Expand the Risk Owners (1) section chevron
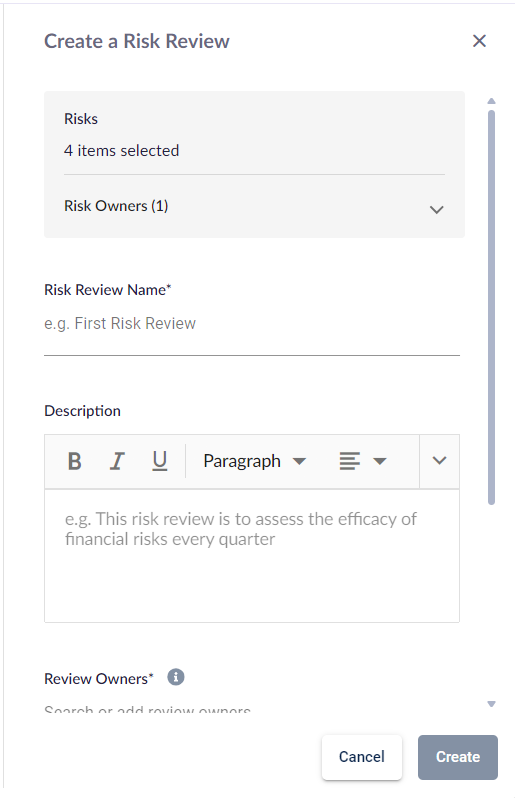The image size is (515, 798). (x=437, y=209)
